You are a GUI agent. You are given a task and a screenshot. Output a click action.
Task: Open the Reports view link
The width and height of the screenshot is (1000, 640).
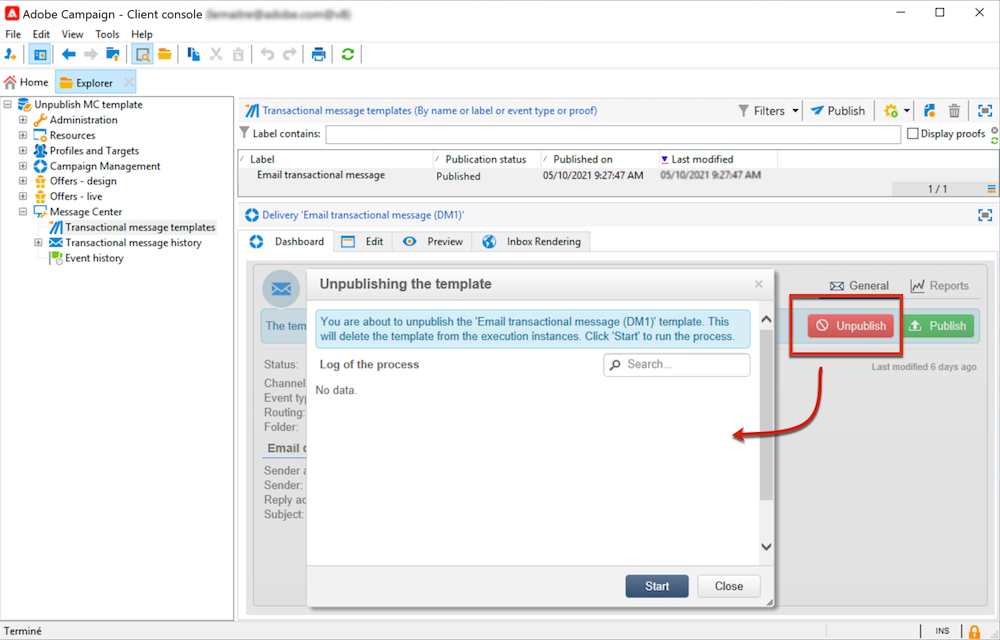[x=939, y=286]
